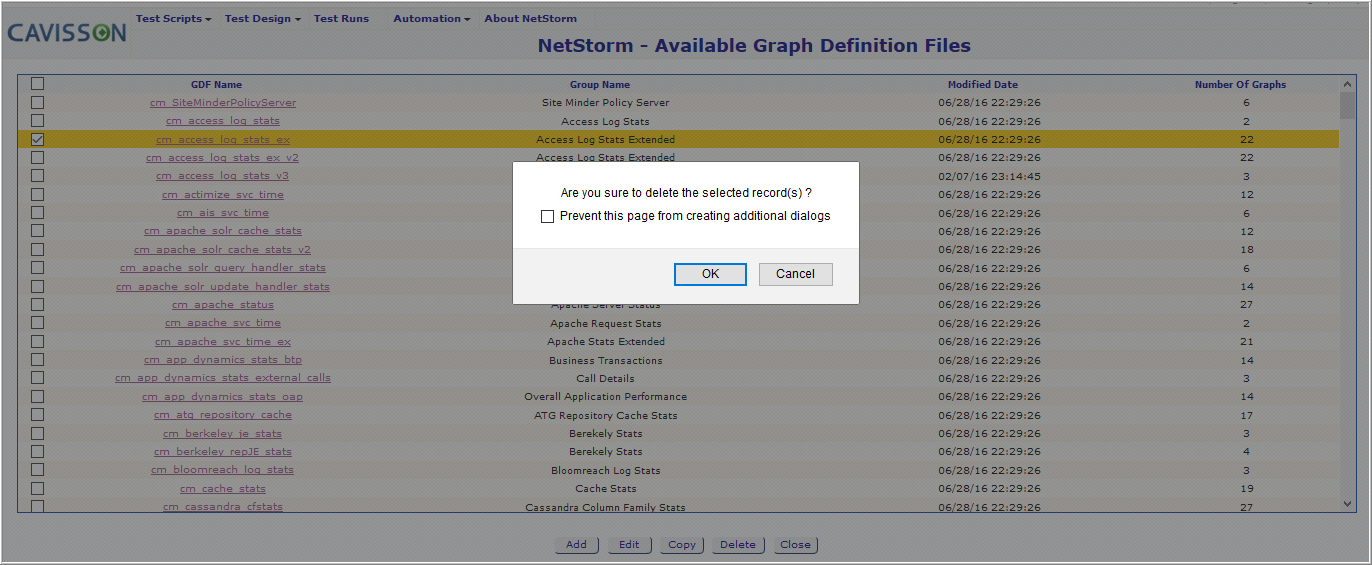This screenshot has width=1372, height=565.
Task: Click Cancel in the delete dialog
Action: (795, 274)
